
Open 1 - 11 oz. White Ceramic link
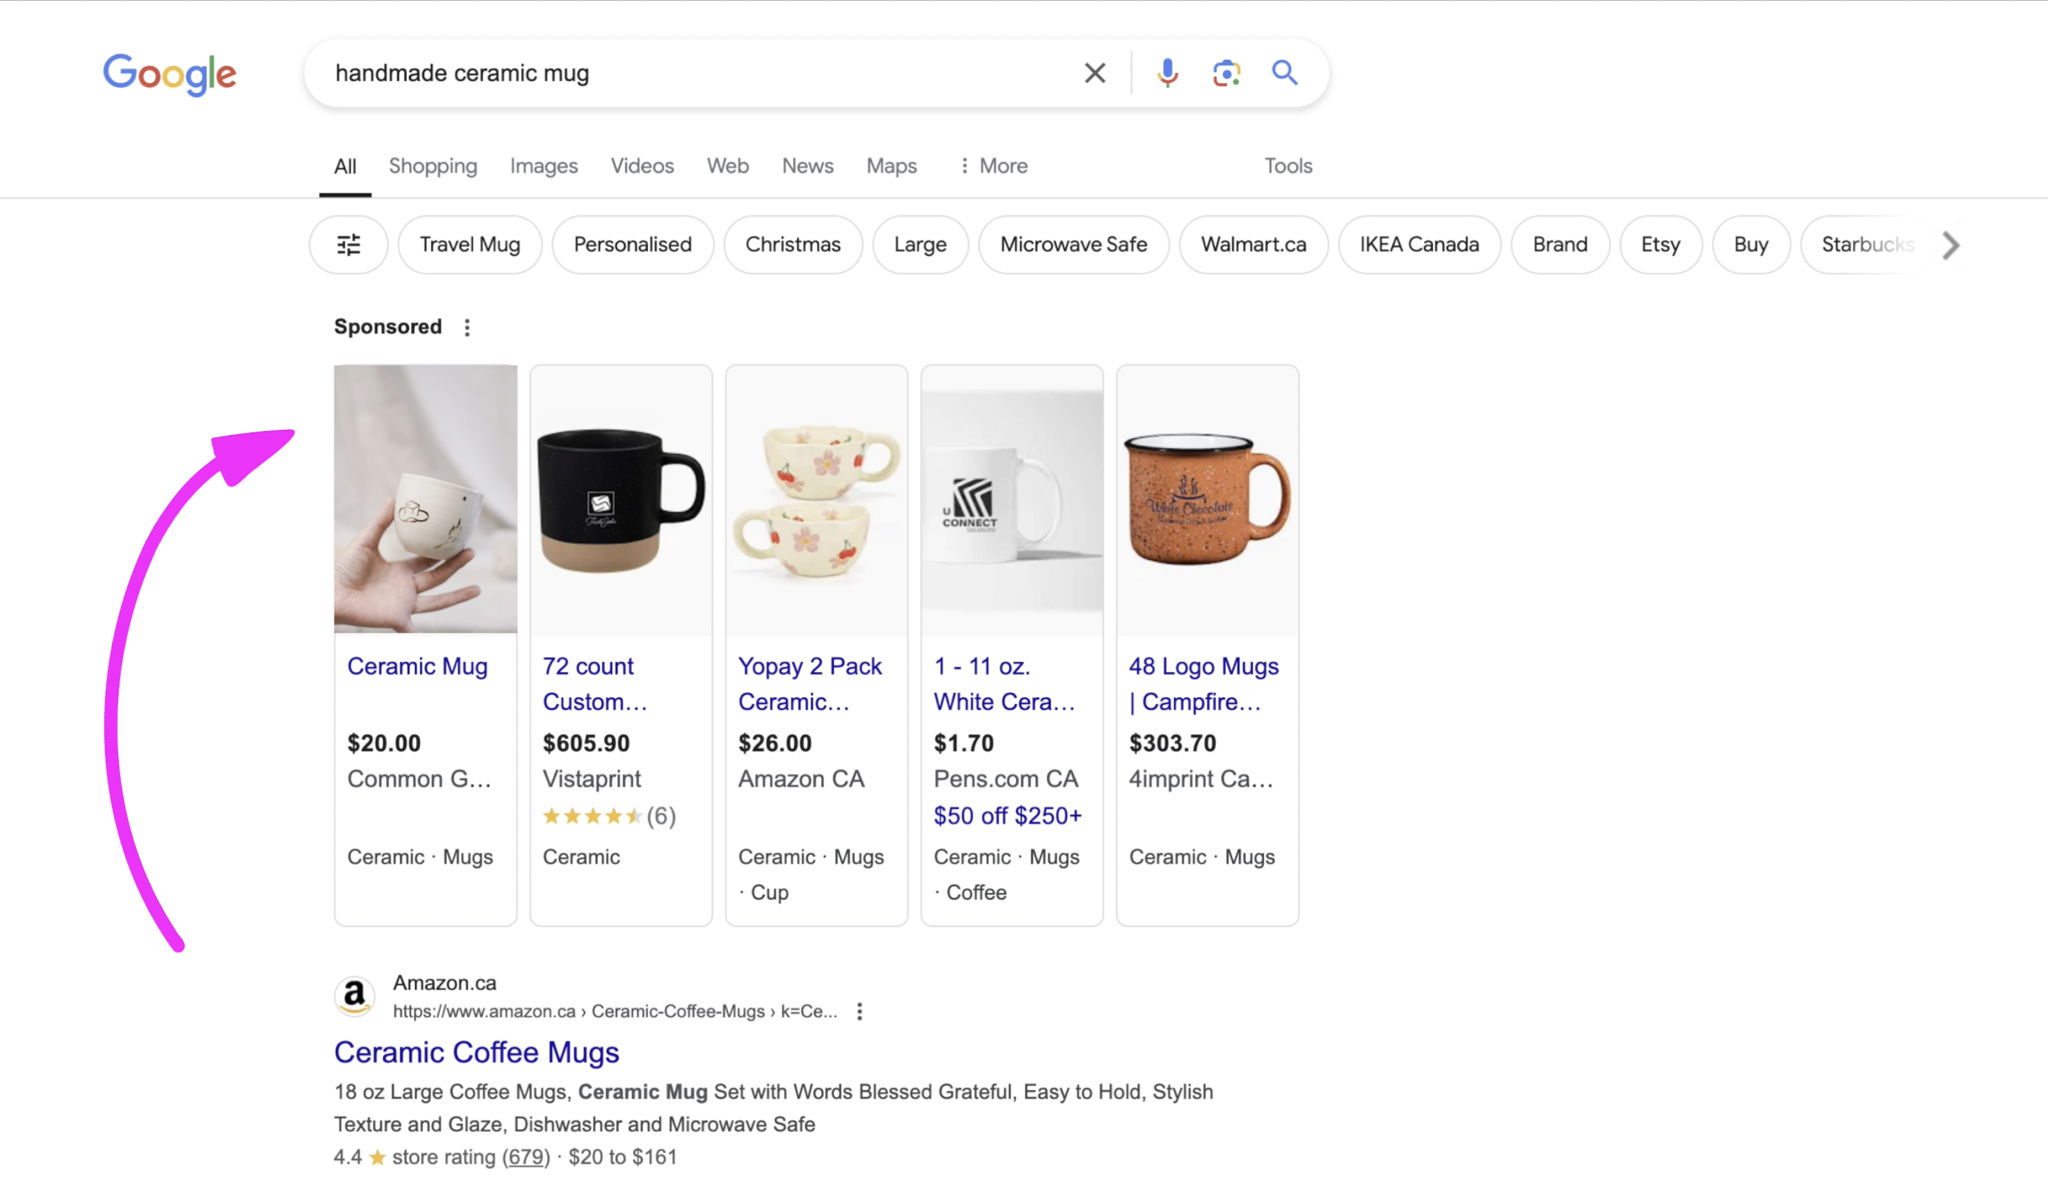click(x=1005, y=684)
